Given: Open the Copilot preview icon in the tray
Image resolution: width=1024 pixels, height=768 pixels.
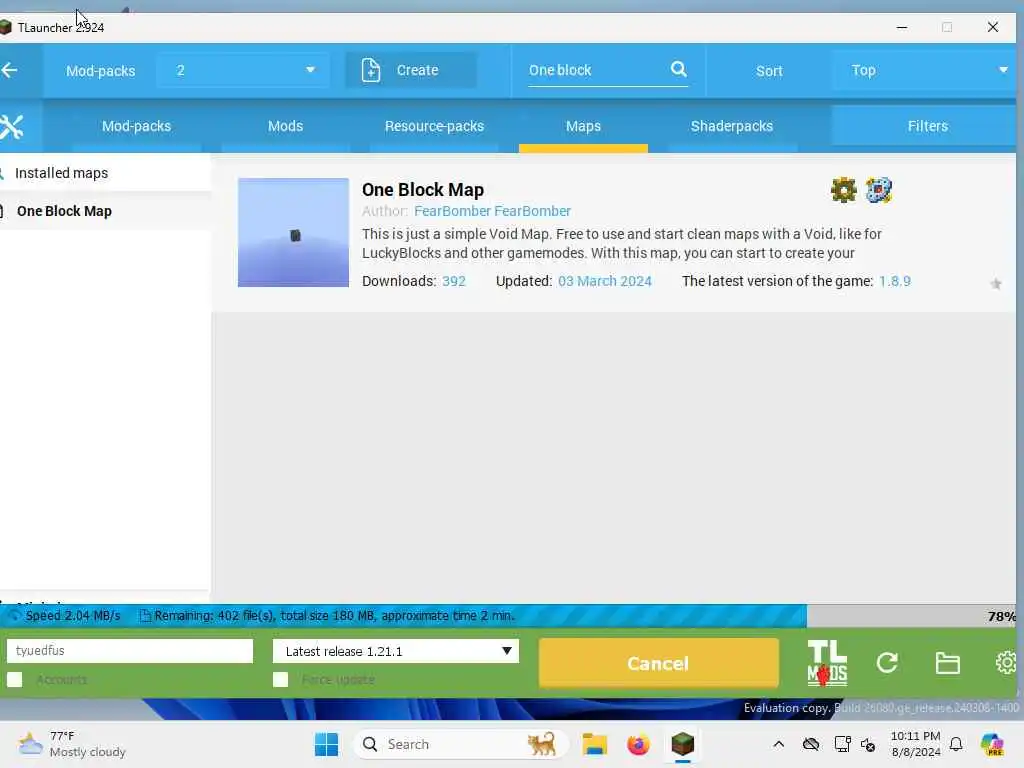Looking at the screenshot, I should 992,744.
